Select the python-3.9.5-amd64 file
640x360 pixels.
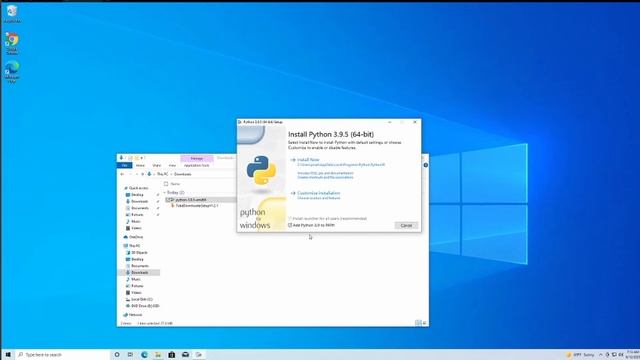click(191, 200)
